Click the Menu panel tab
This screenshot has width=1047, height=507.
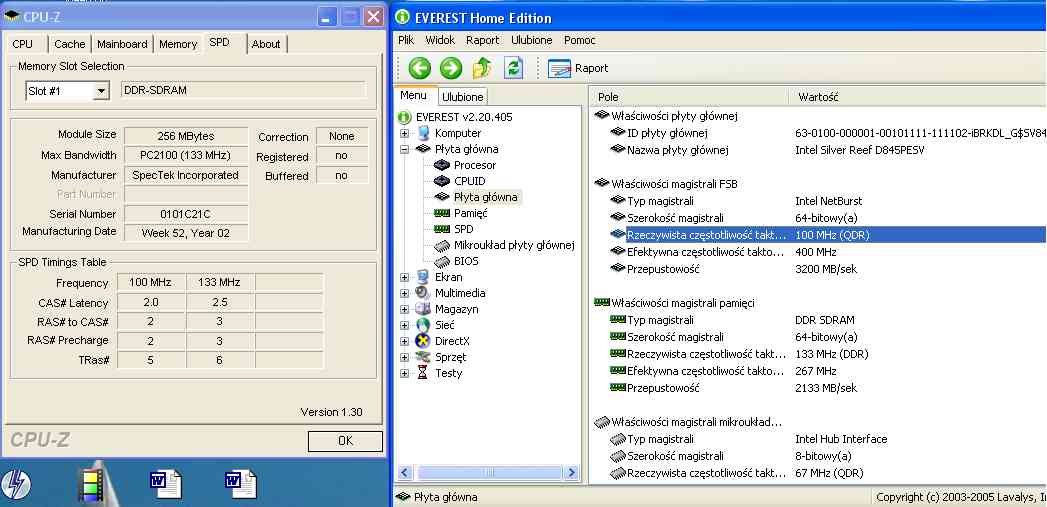coord(413,96)
